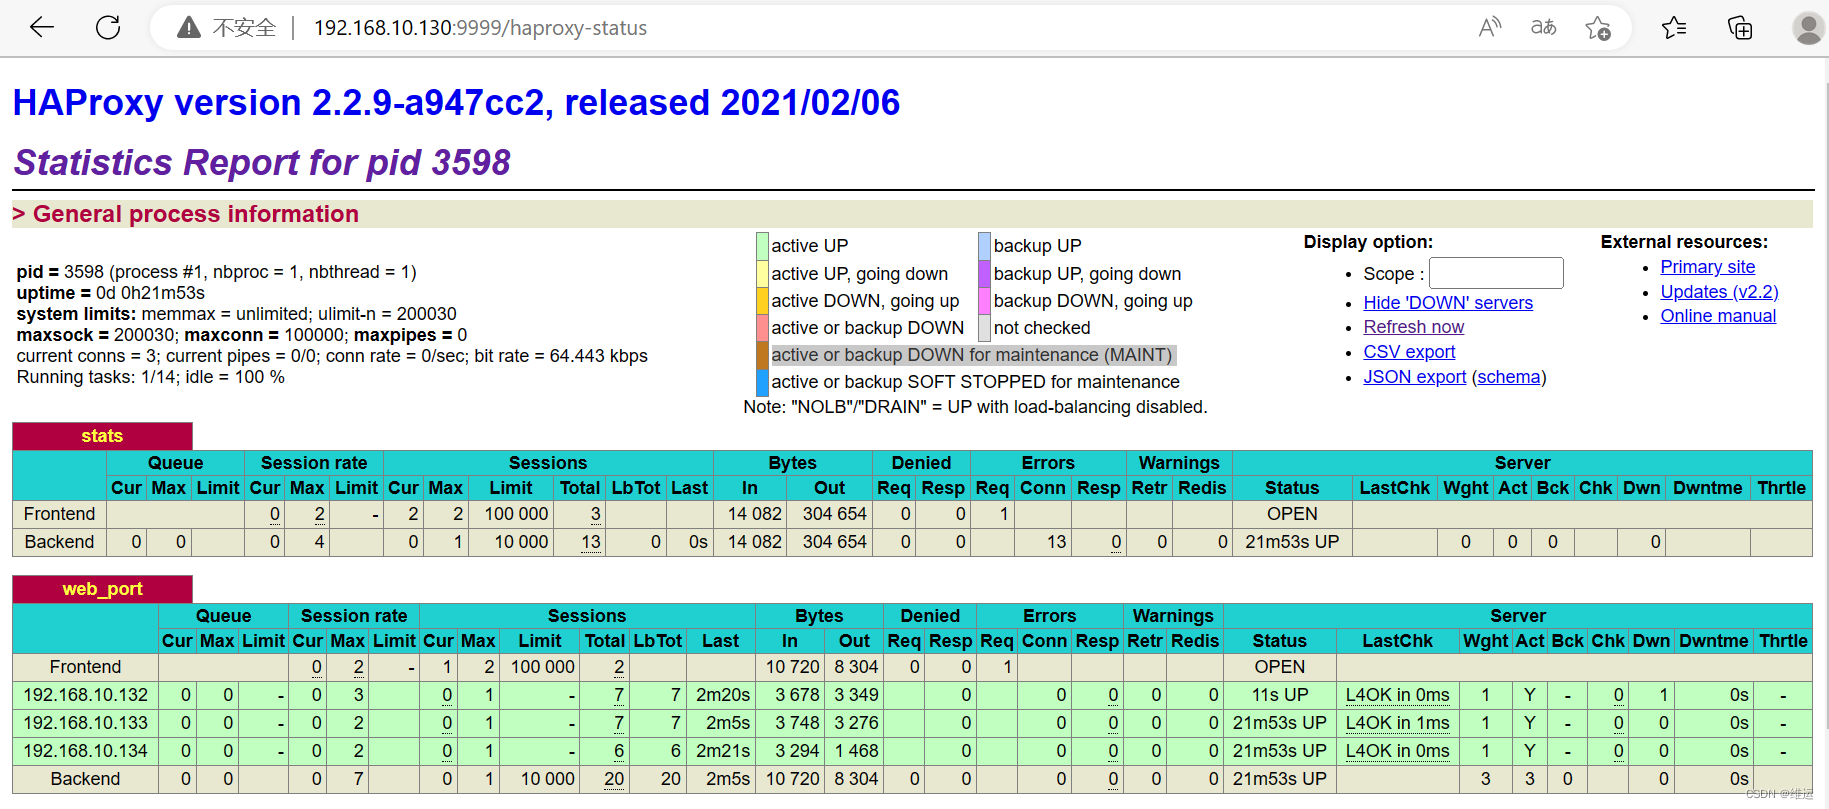This screenshot has width=1829, height=809.
Task: Click Statistics Report for pid 3598 heading
Action: [x=262, y=162]
